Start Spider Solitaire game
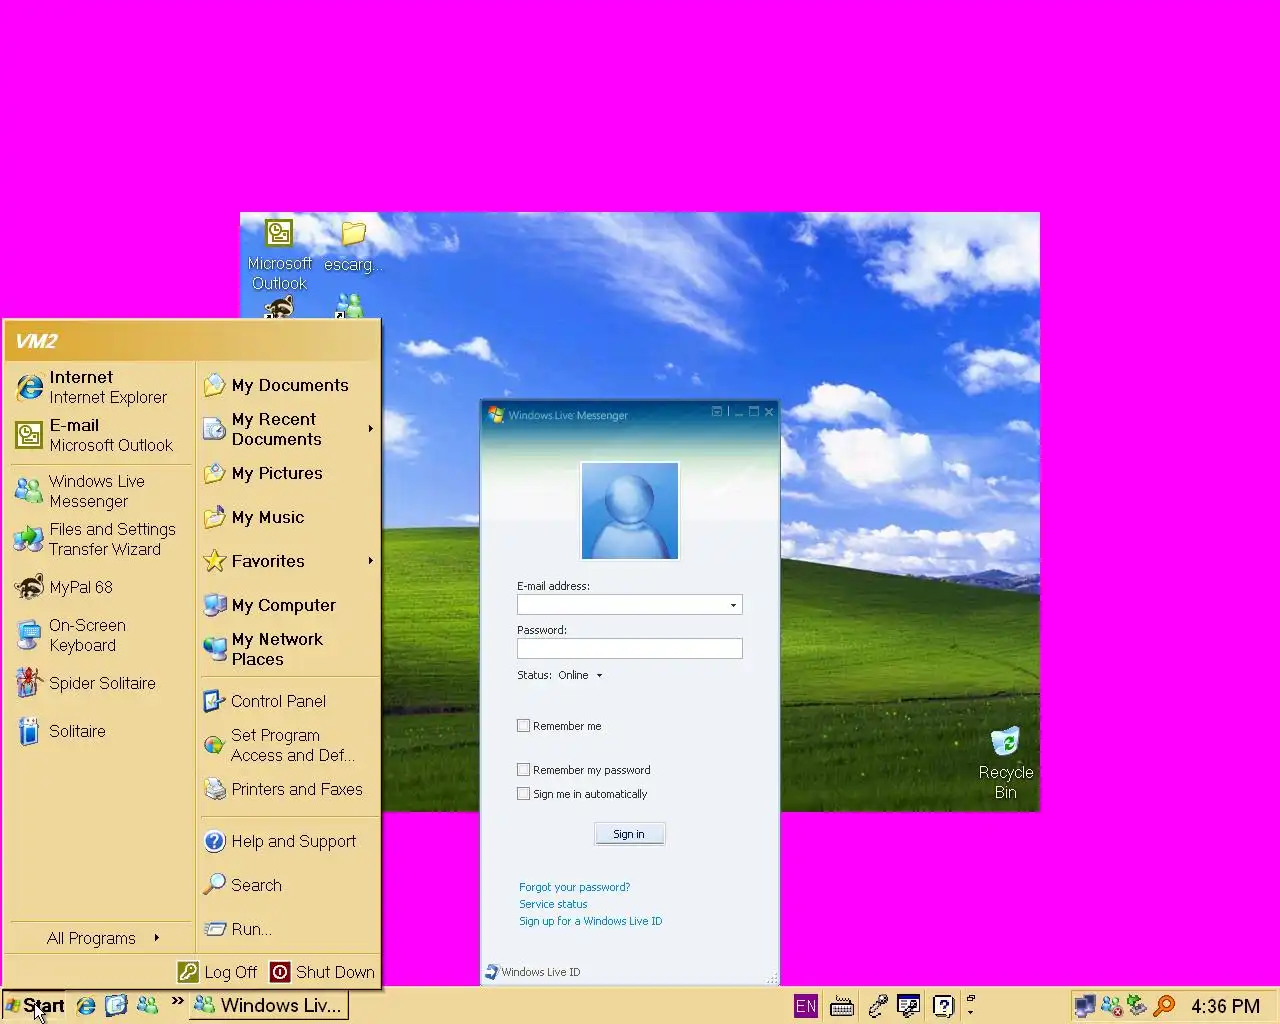The height and width of the screenshot is (1024, 1280). point(100,683)
